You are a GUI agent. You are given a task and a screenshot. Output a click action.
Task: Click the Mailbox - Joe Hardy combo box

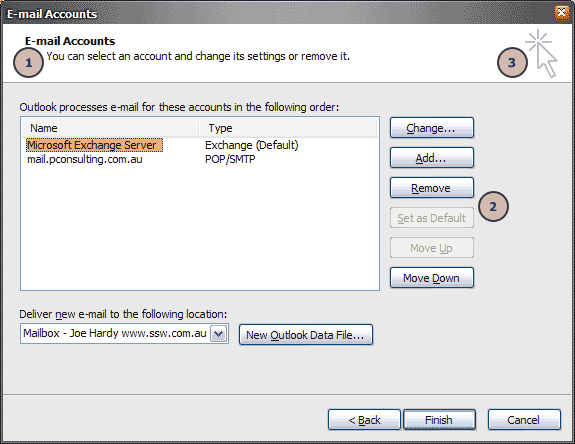pyautogui.click(x=124, y=334)
